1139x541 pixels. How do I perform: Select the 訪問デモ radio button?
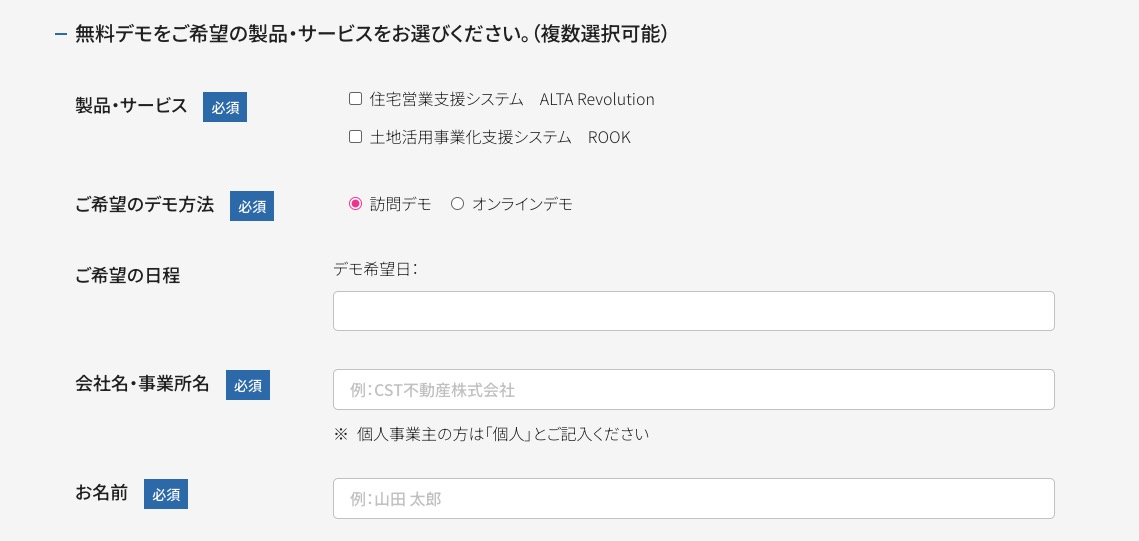[355, 204]
